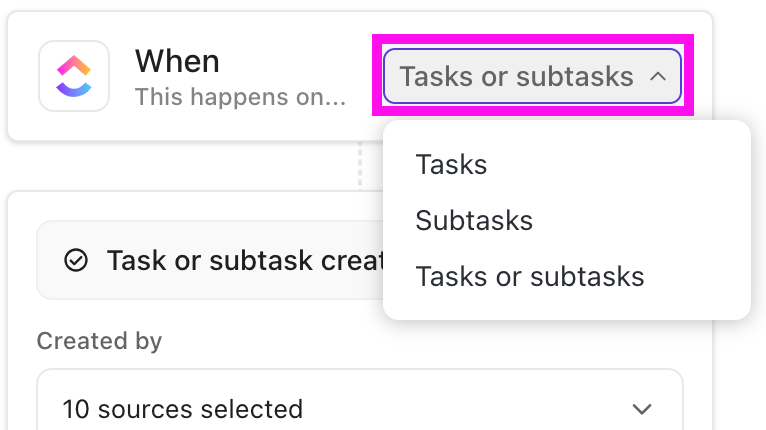Select the Tasks option in the menu
This screenshot has height=430, width=766.
click(451, 164)
